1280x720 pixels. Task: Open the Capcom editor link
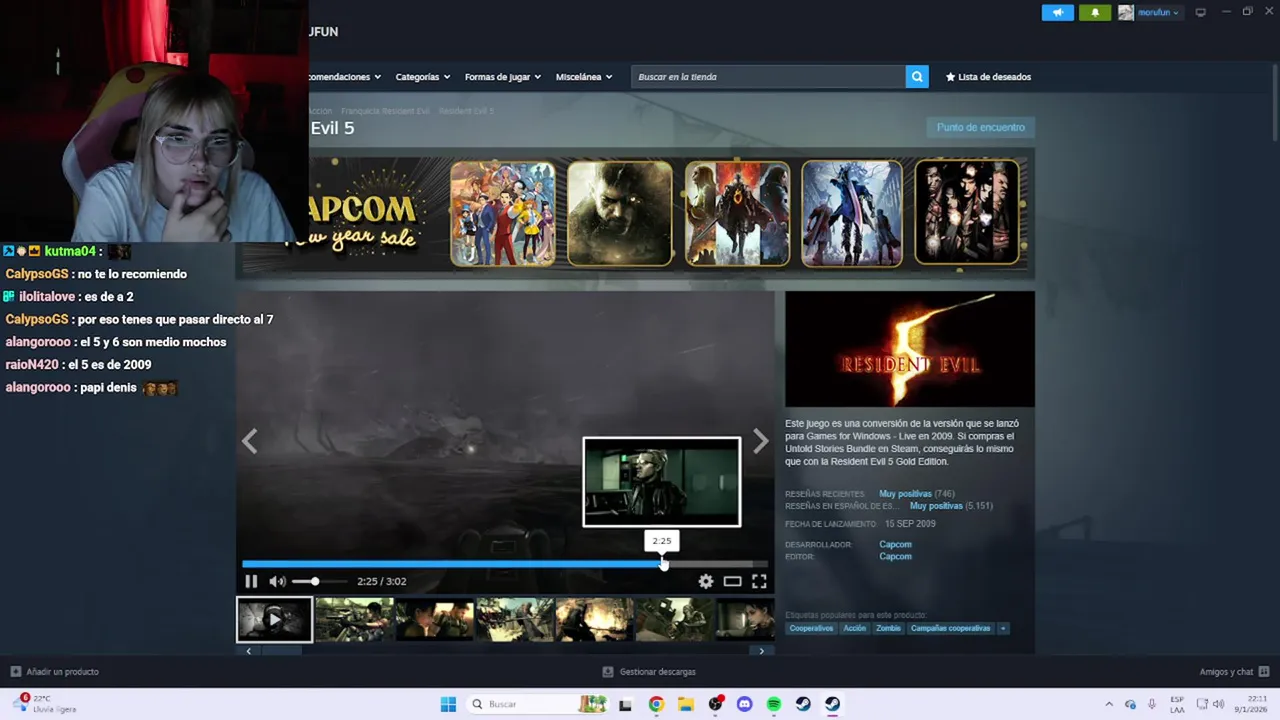pyautogui.click(x=895, y=557)
